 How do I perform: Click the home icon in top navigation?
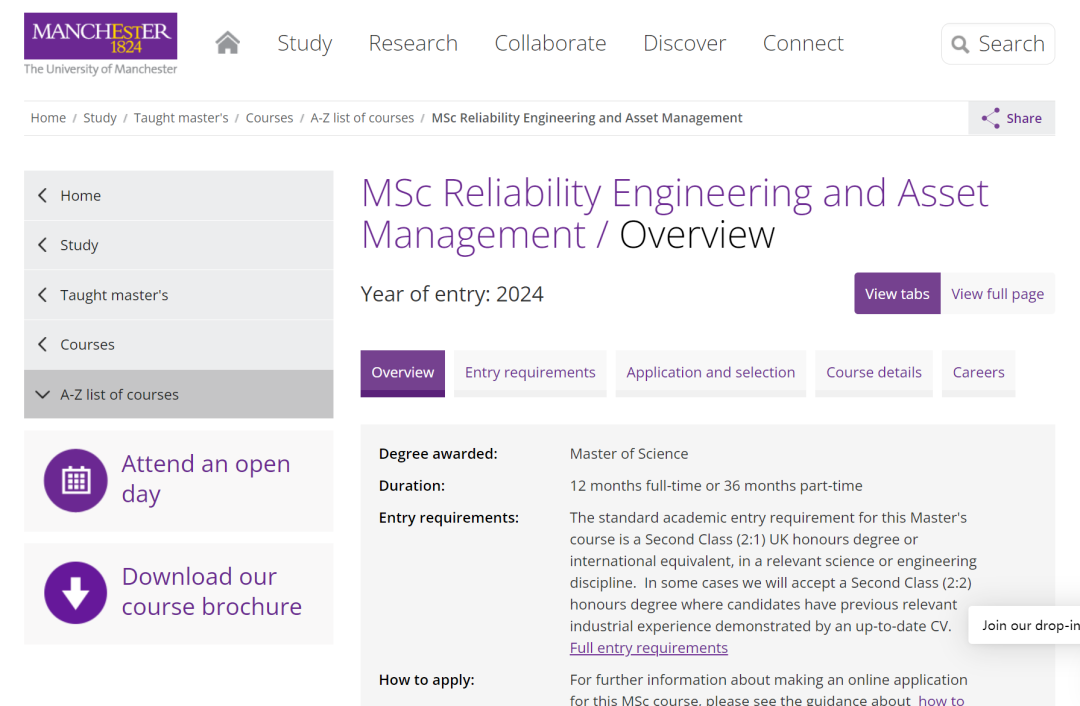pos(227,43)
